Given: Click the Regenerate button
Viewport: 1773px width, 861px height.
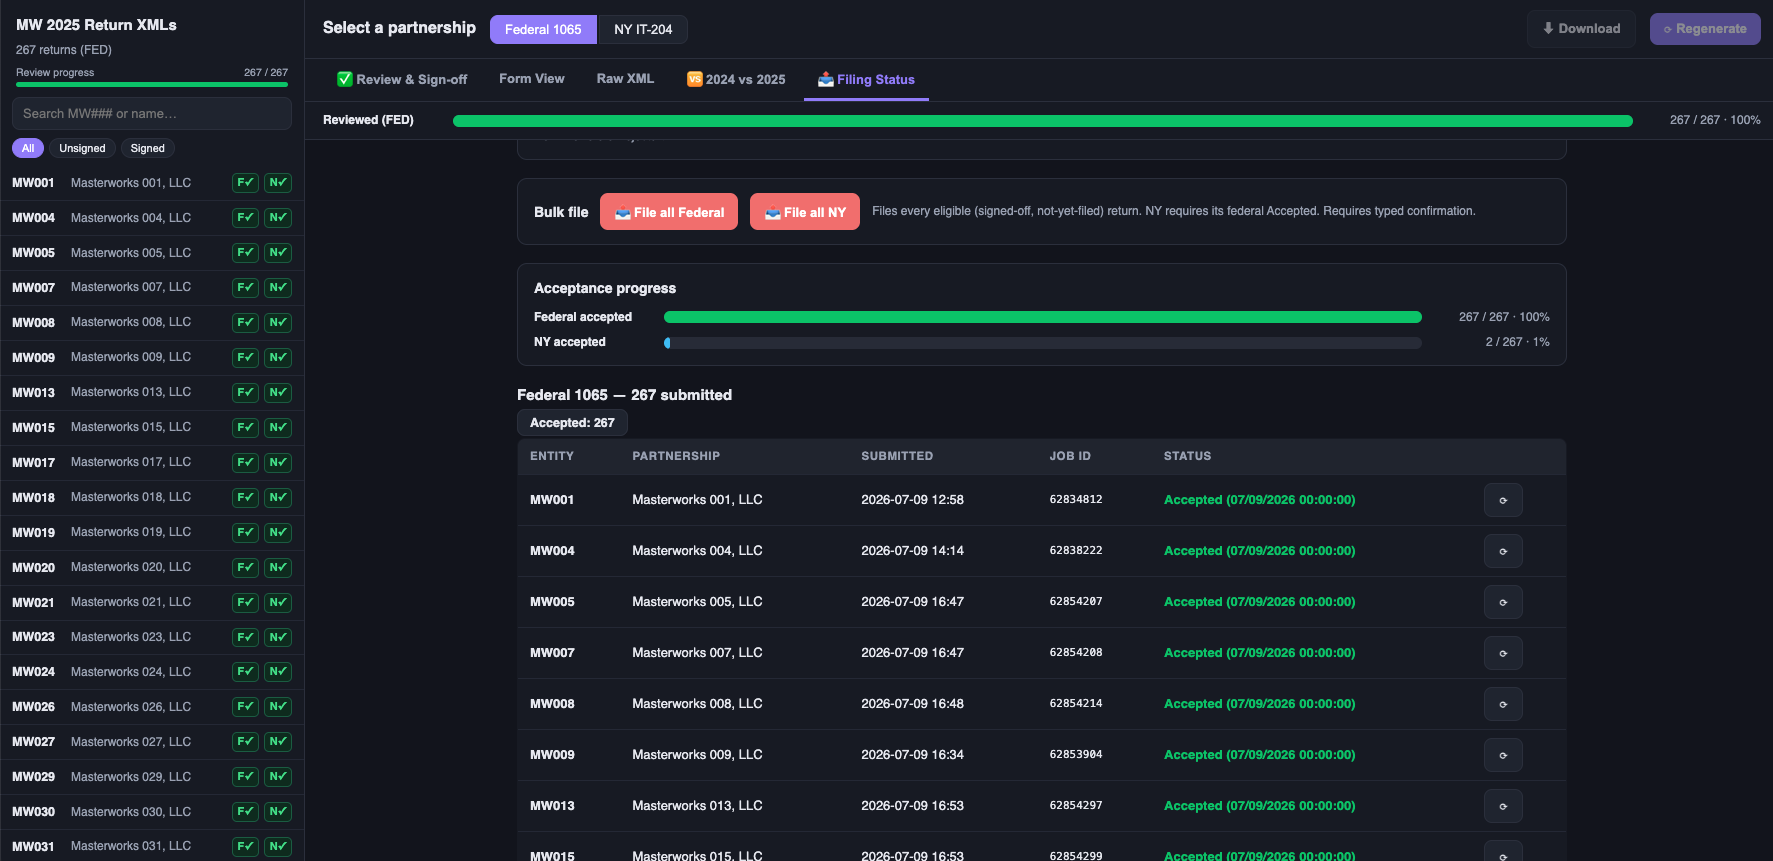Looking at the screenshot, I should coord(1705,29).
